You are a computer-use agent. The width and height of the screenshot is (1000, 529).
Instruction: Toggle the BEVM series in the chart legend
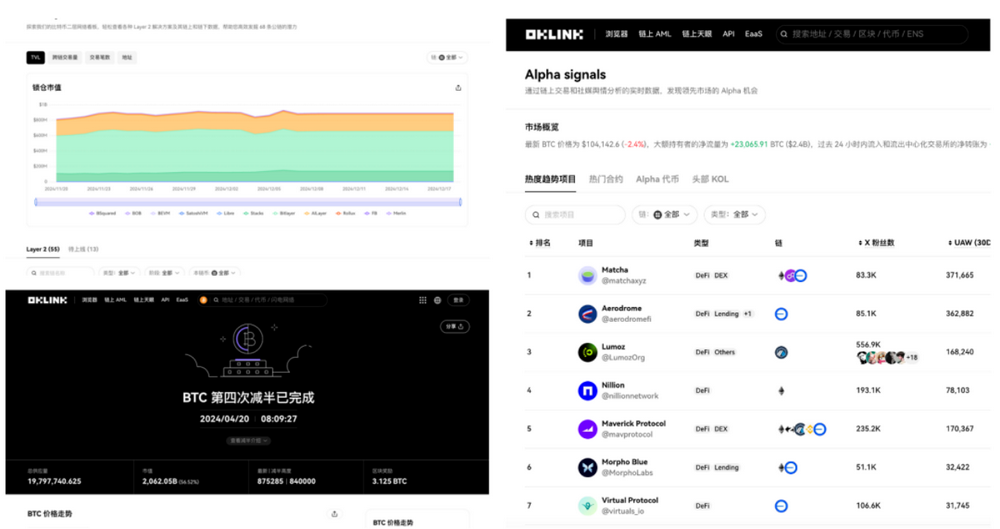point(161,213)
